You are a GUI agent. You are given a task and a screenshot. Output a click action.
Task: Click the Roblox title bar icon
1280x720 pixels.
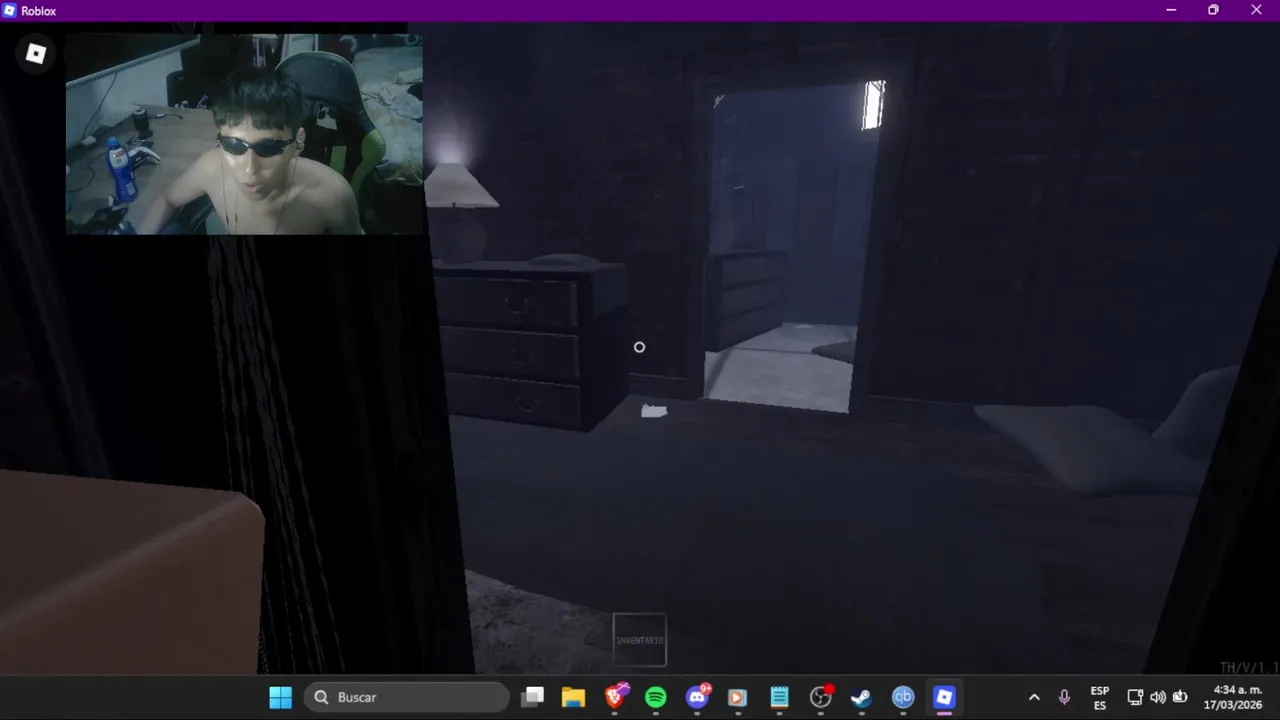tap(10, 11)
